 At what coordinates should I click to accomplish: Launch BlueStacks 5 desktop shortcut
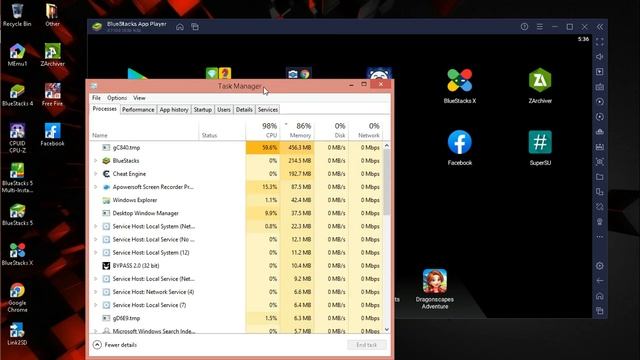tap(17, 215)
